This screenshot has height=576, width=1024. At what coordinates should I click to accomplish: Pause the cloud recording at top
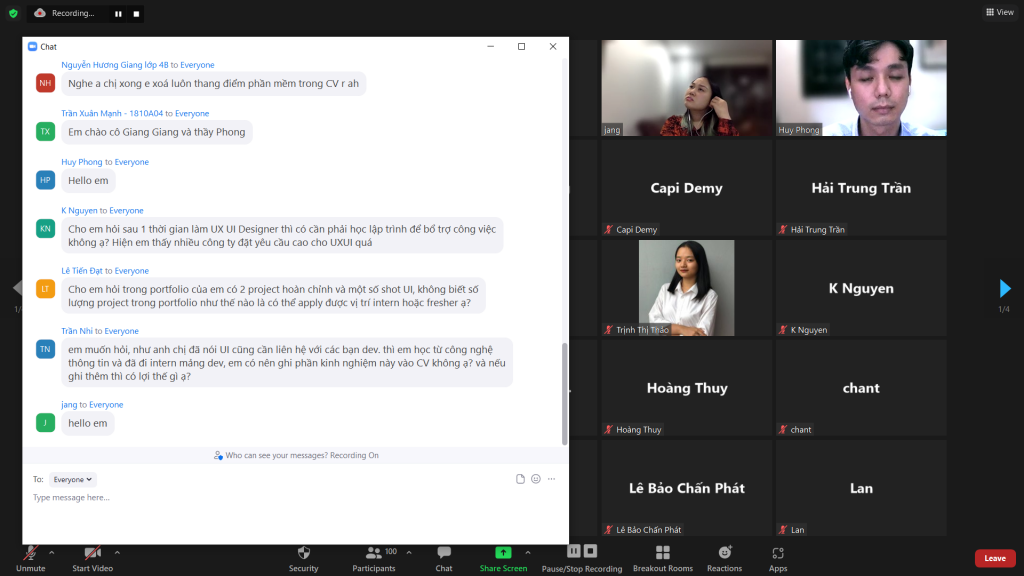tap(118, 14)
